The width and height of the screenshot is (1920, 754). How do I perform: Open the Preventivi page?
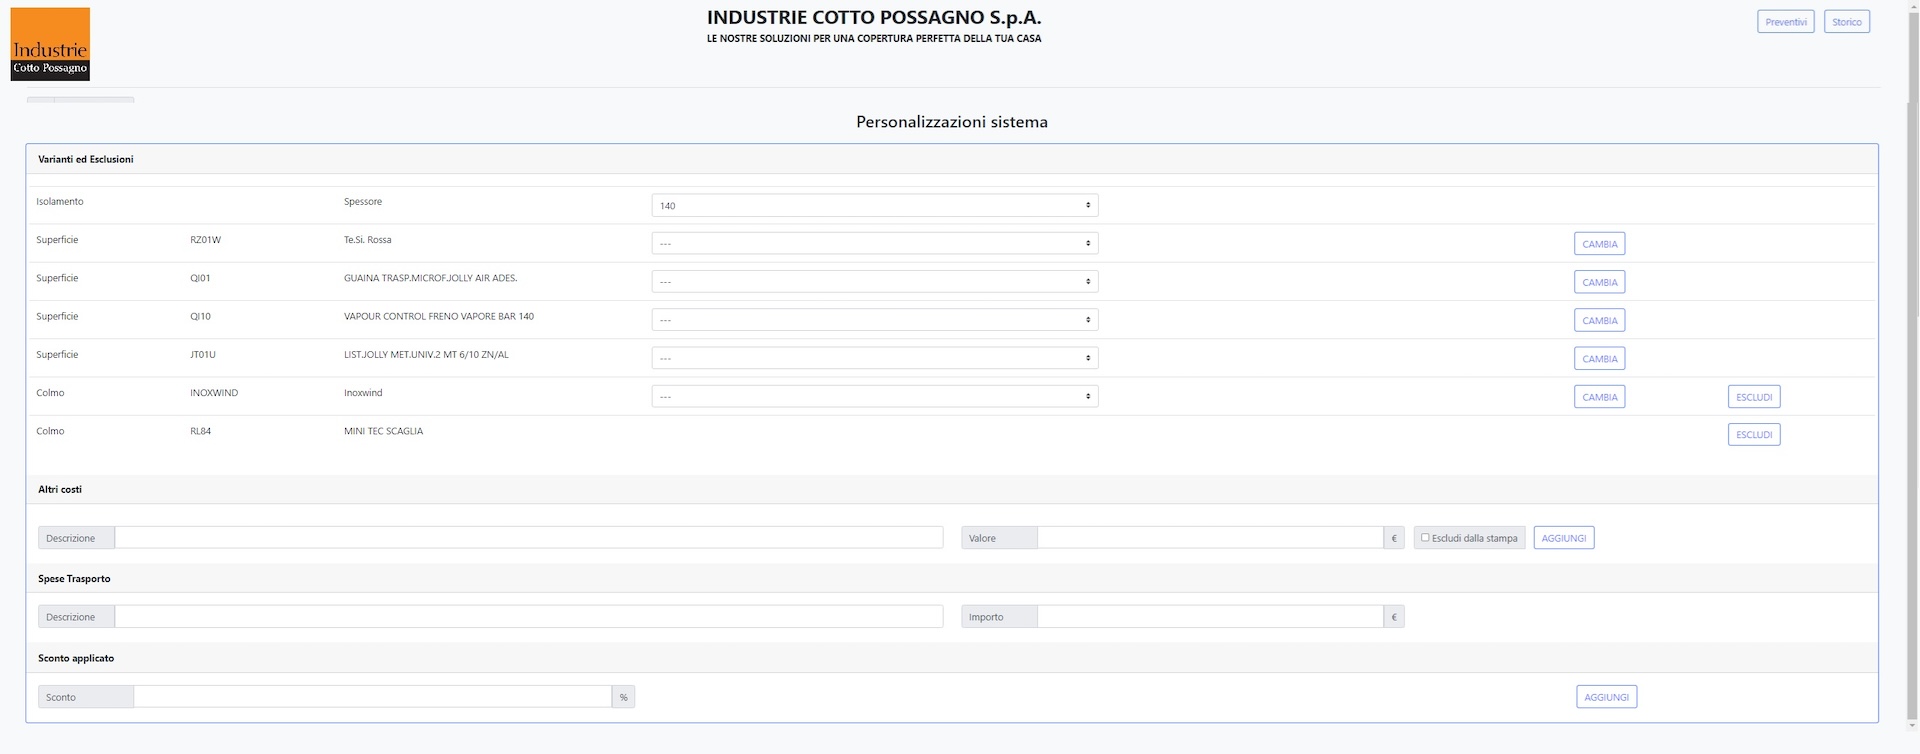coord(1785,22)
